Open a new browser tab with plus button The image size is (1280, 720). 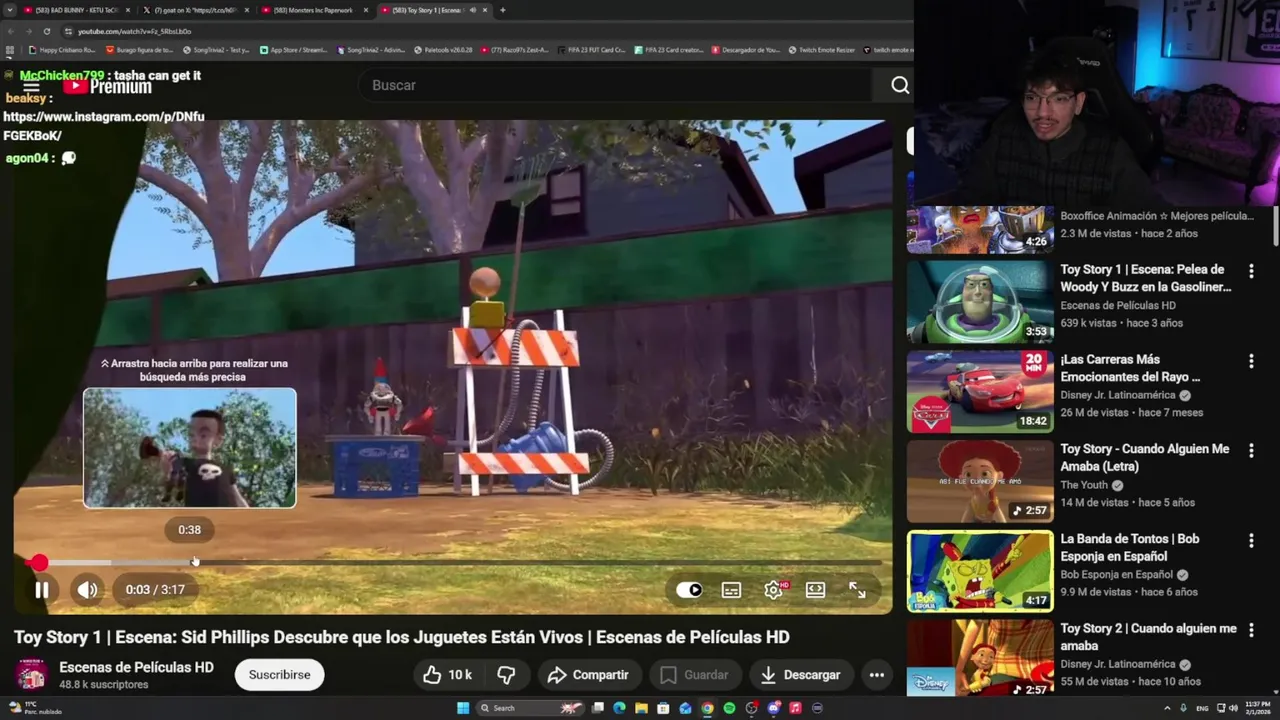point(502,10)
